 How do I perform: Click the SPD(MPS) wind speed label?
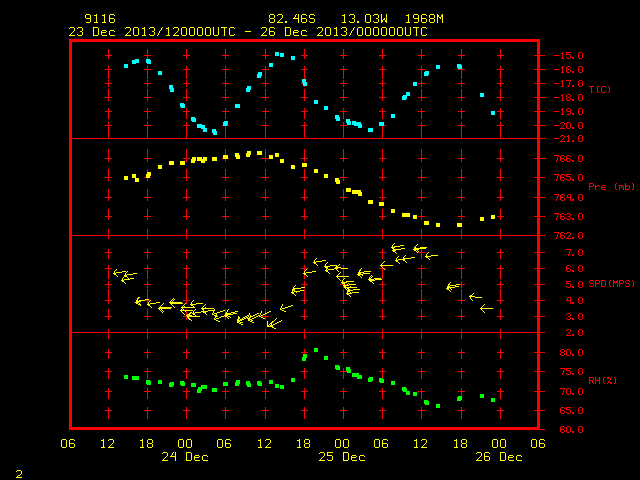611,283
